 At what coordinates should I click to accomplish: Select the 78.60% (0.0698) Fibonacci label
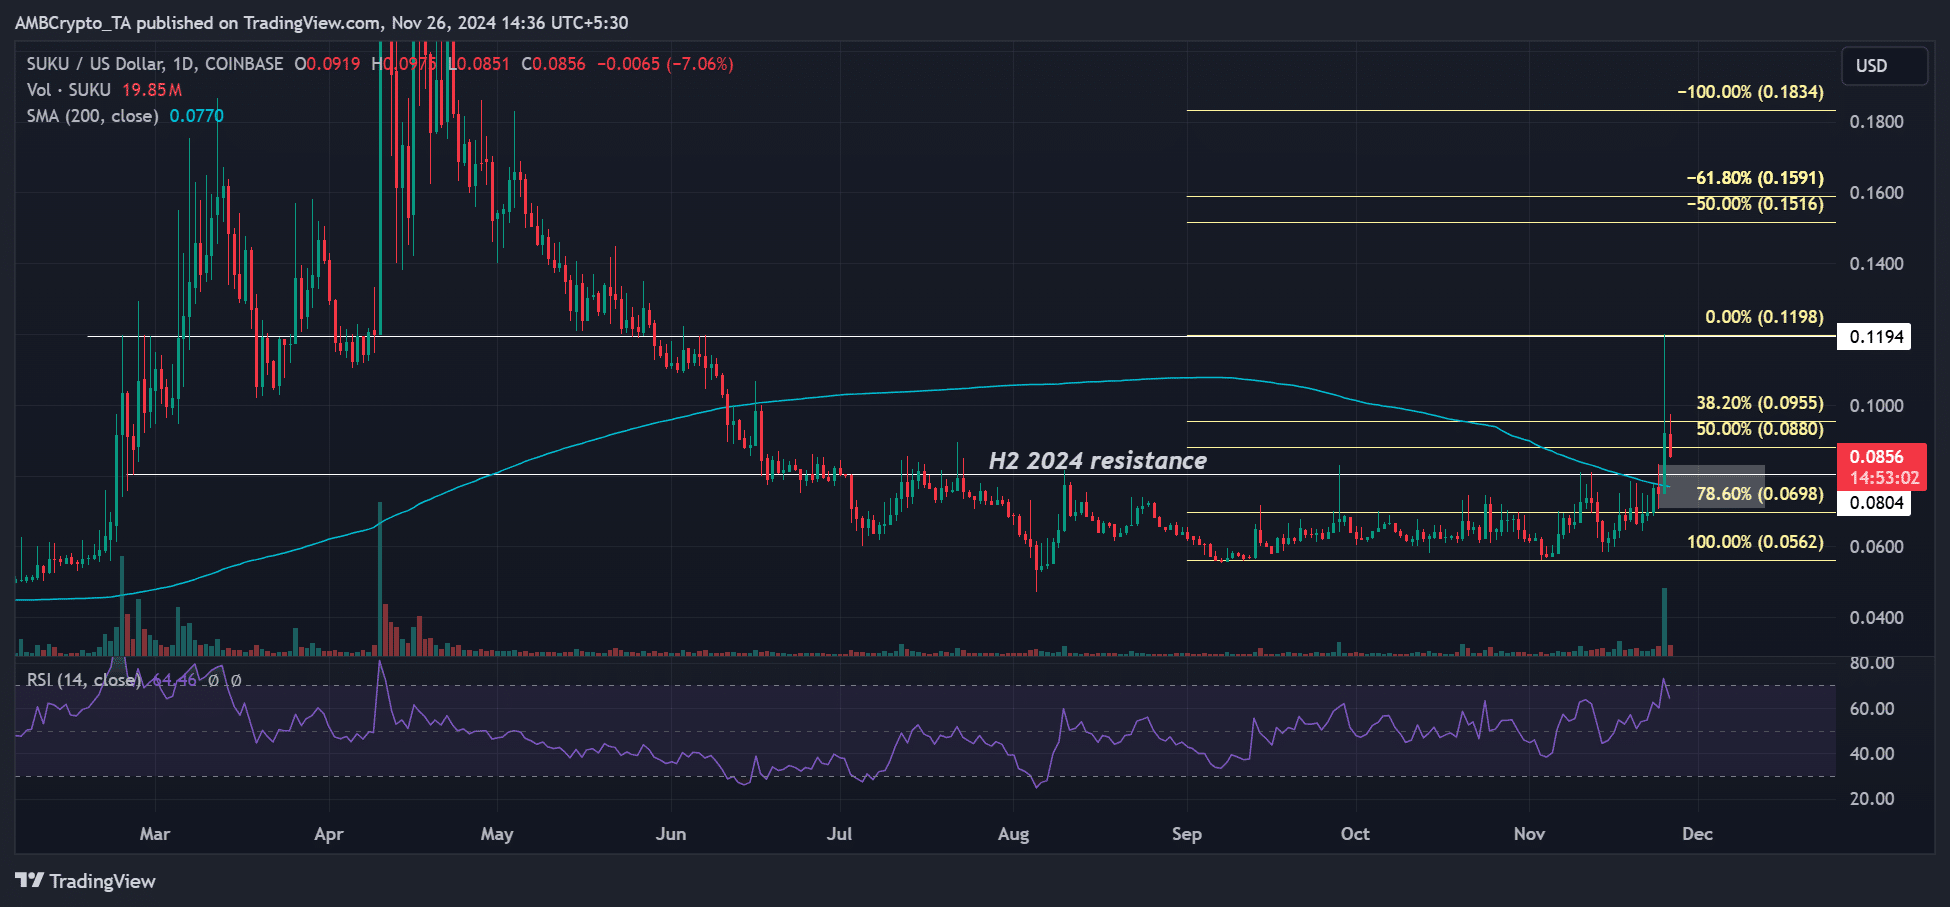(x=1760, y=494)
